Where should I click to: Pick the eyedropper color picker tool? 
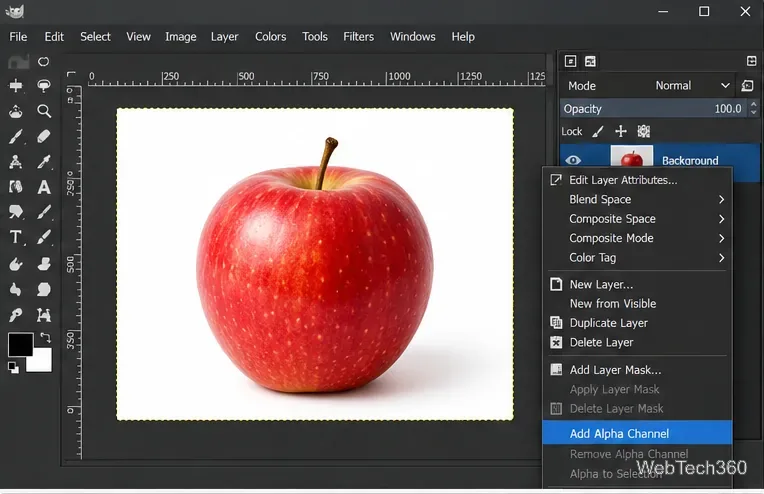(44, 162)
